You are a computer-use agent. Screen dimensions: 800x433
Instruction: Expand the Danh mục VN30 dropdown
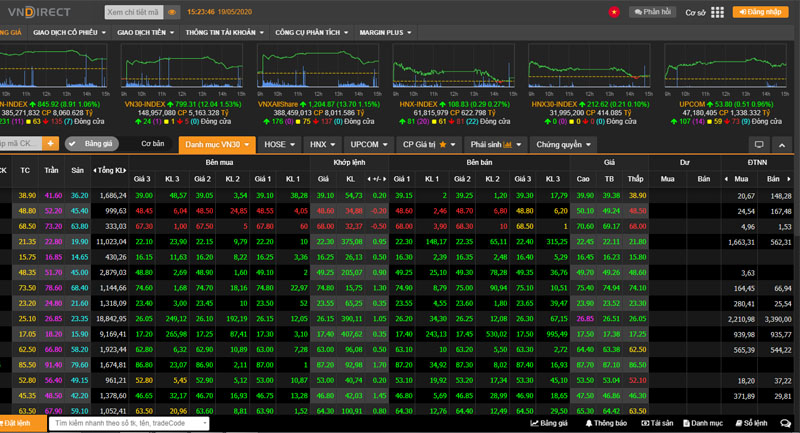217,145
